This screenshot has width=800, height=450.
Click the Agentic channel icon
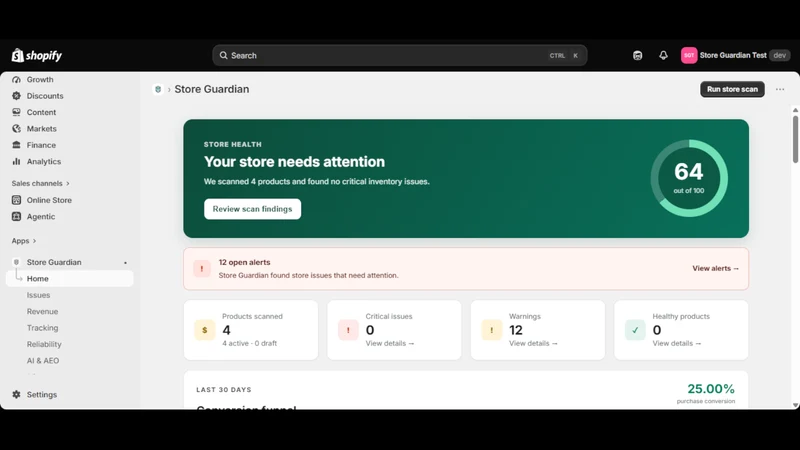[x=16, y=216]
